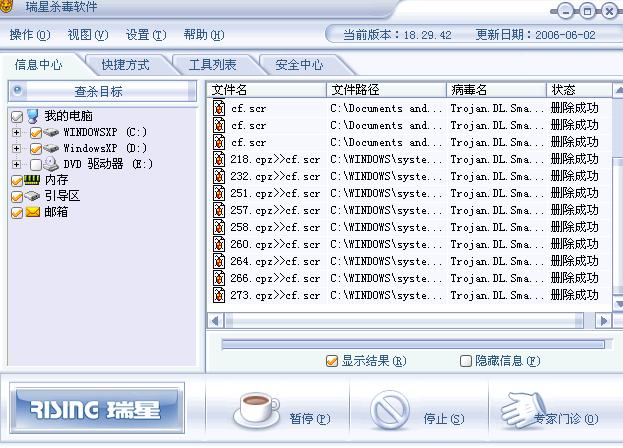Switch to the 信息中心 tab
623x448 pixels.
click(39, 64)
